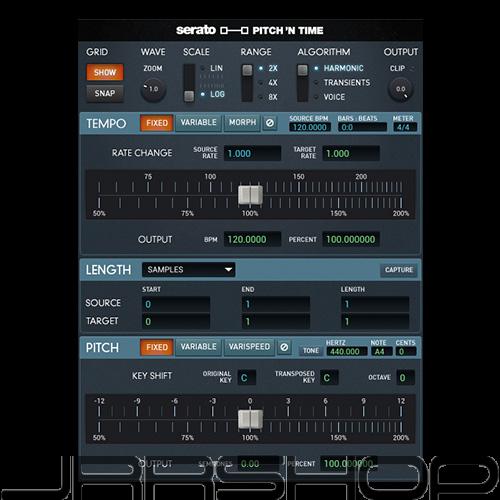Click the tempo bypass circle-slash icon
Viewport: 500px width, 500px height.
[270, 123]
